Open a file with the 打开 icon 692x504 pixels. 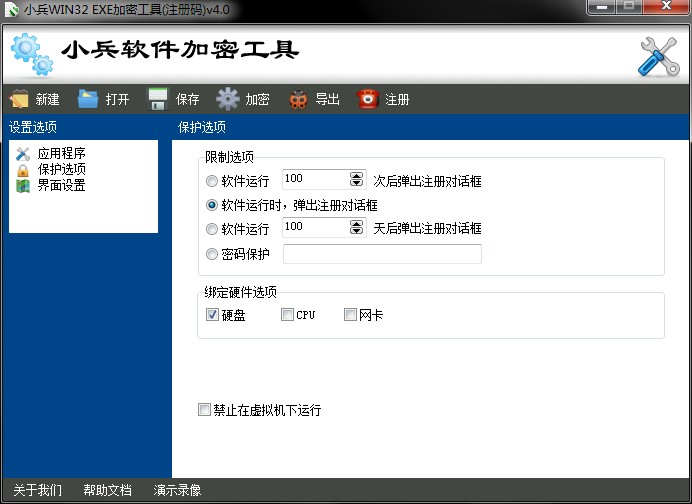(88, 99)
